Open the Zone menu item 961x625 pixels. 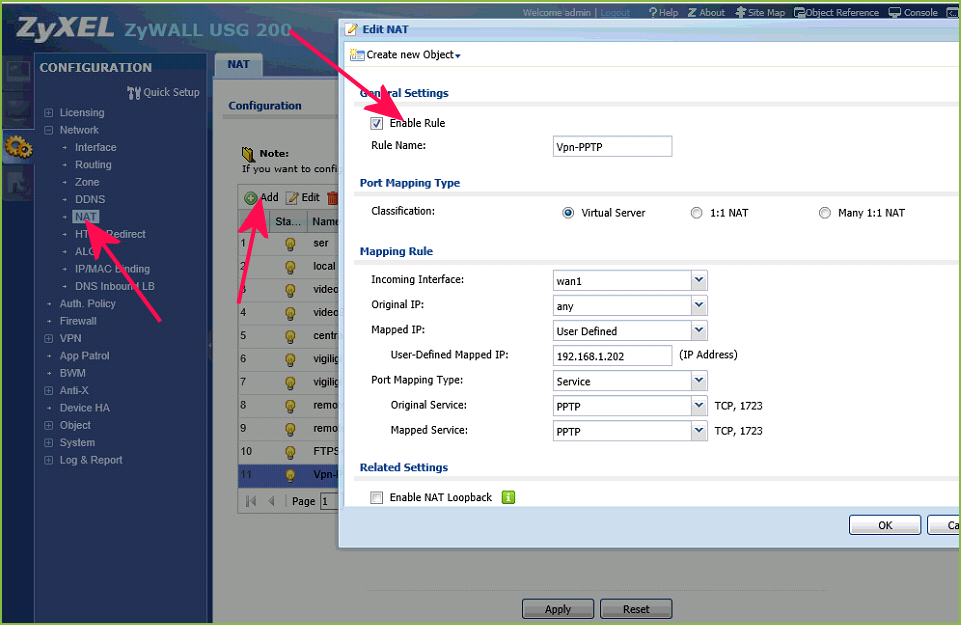(x=87, y=182)
